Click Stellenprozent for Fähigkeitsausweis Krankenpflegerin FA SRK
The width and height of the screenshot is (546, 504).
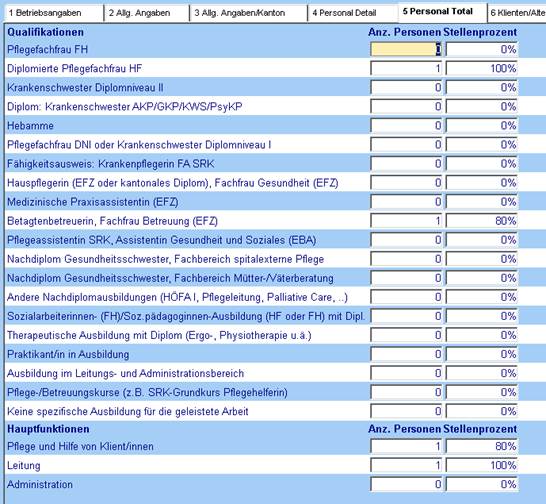[x=482, y=163]
